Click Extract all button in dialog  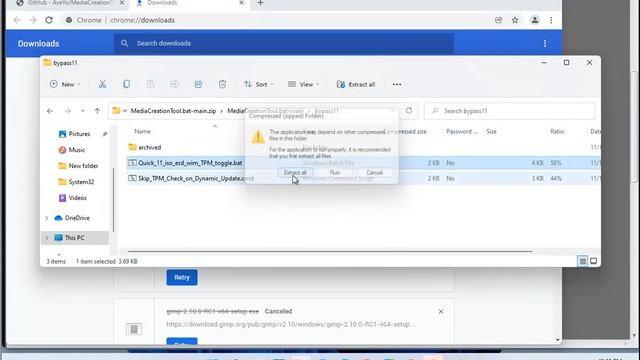pos(295,173)
